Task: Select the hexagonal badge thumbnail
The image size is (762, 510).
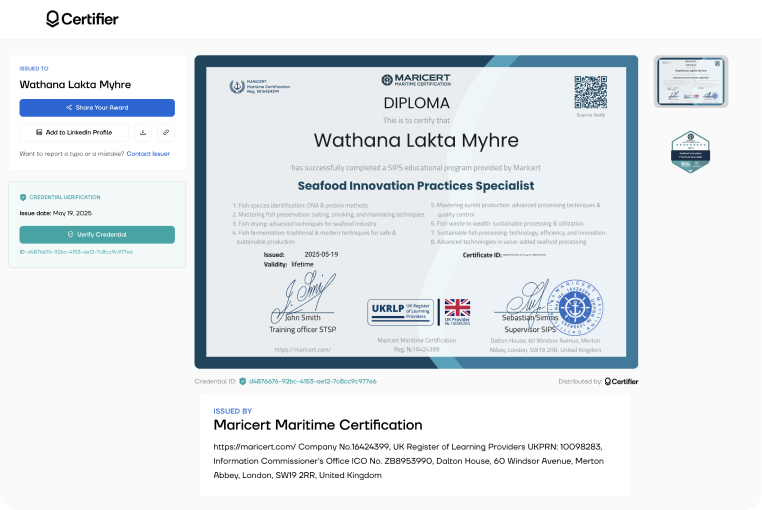Action: point(691,152)
